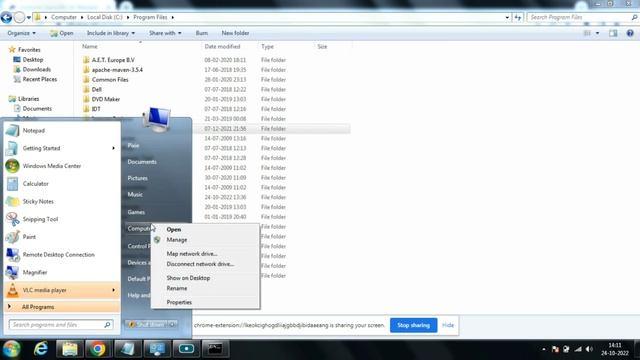Screen dimensions: 640x360
Task: Launch Remote Desktop Connection
Action: [61, 255]
